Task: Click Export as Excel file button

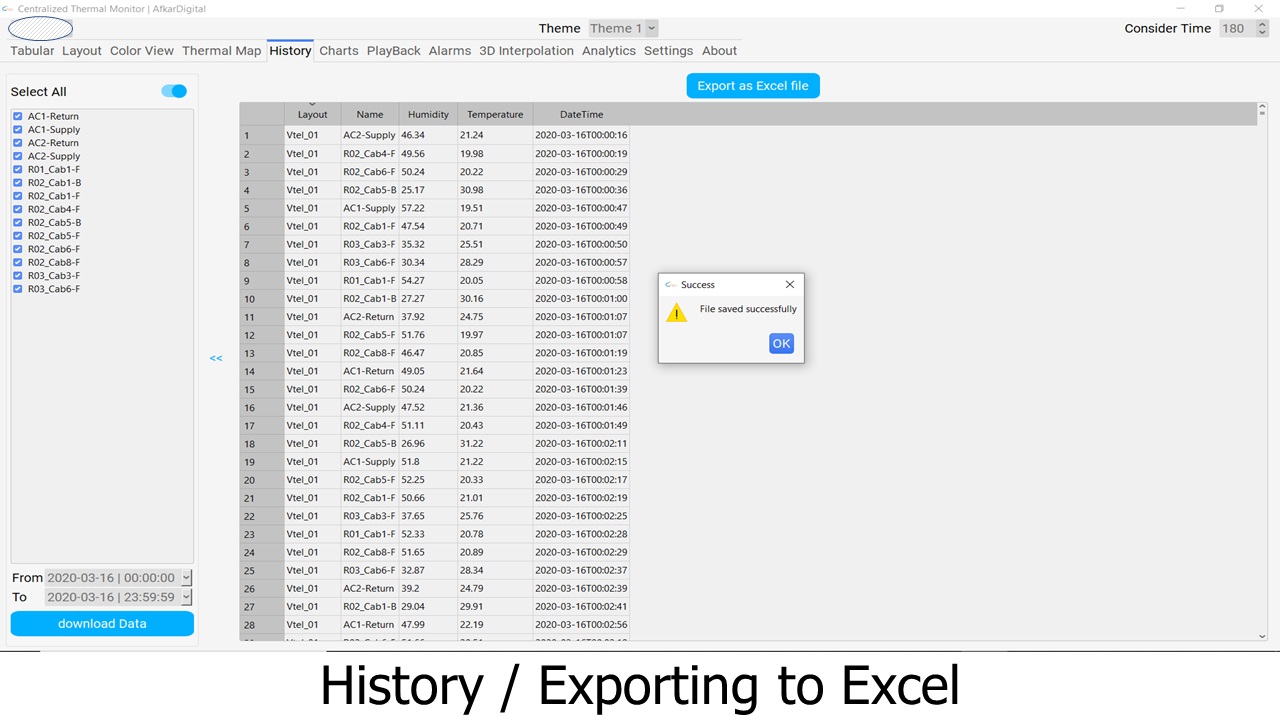Action: tap(753, 86)
